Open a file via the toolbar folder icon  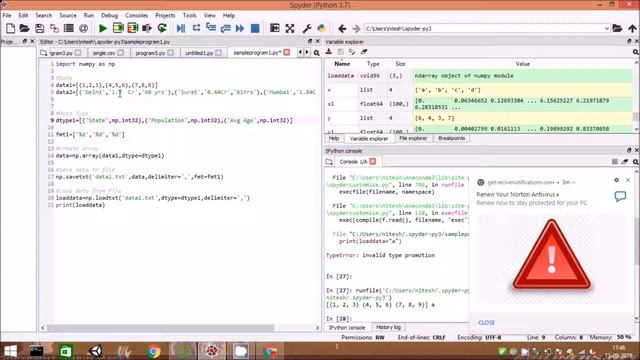24,28
